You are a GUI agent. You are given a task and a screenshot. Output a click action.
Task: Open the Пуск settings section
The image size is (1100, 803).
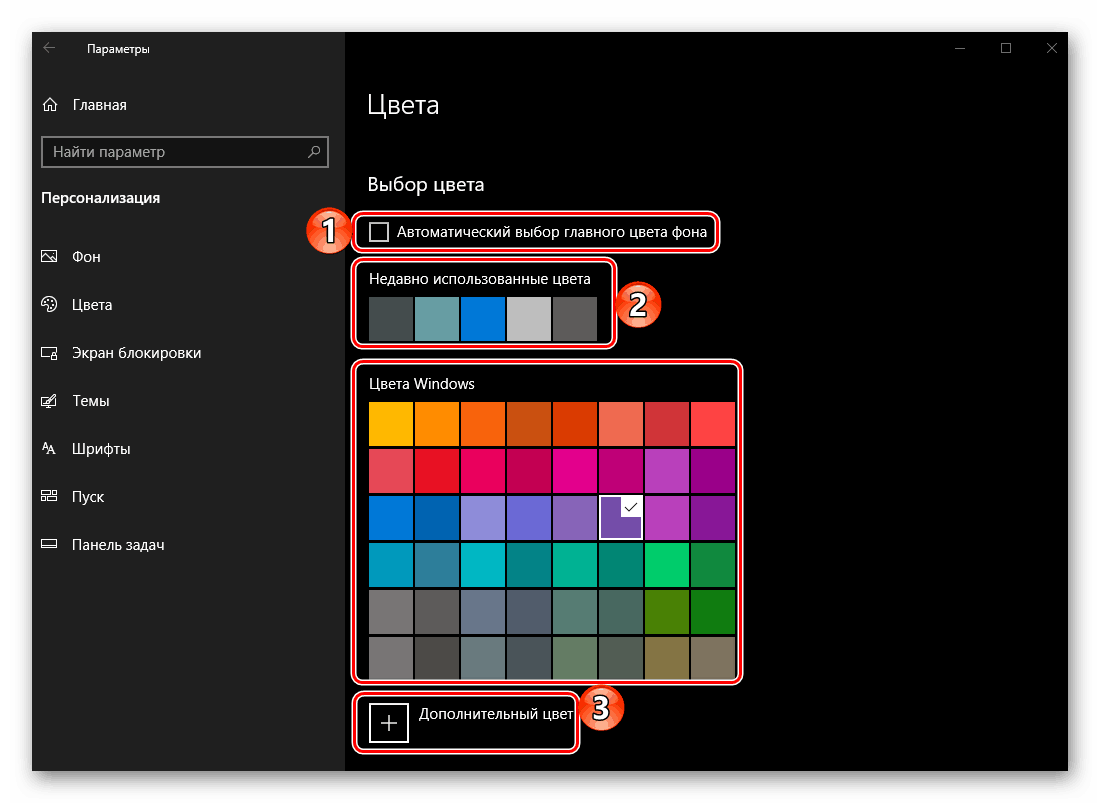88,497
